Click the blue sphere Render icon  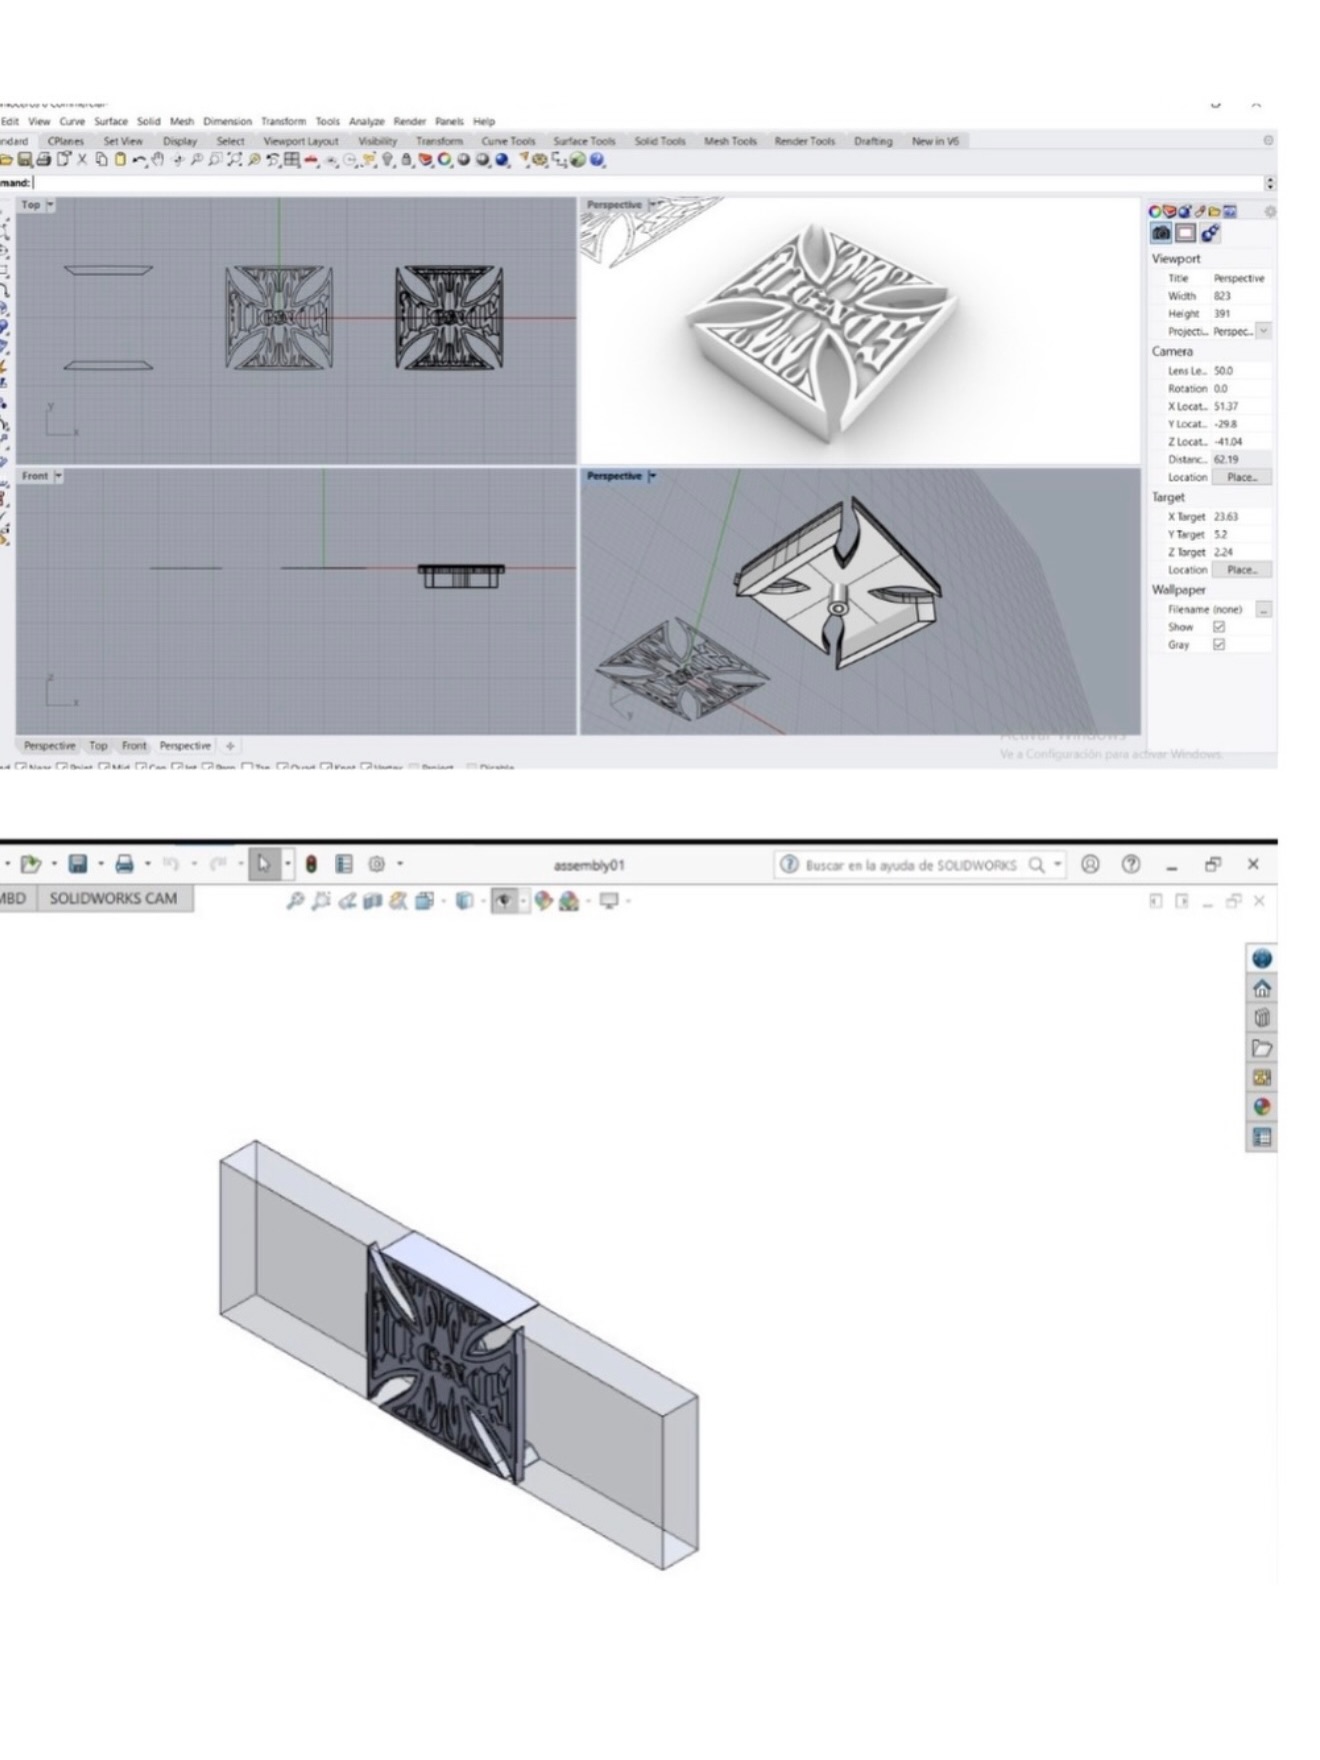[x=502, y=160]
